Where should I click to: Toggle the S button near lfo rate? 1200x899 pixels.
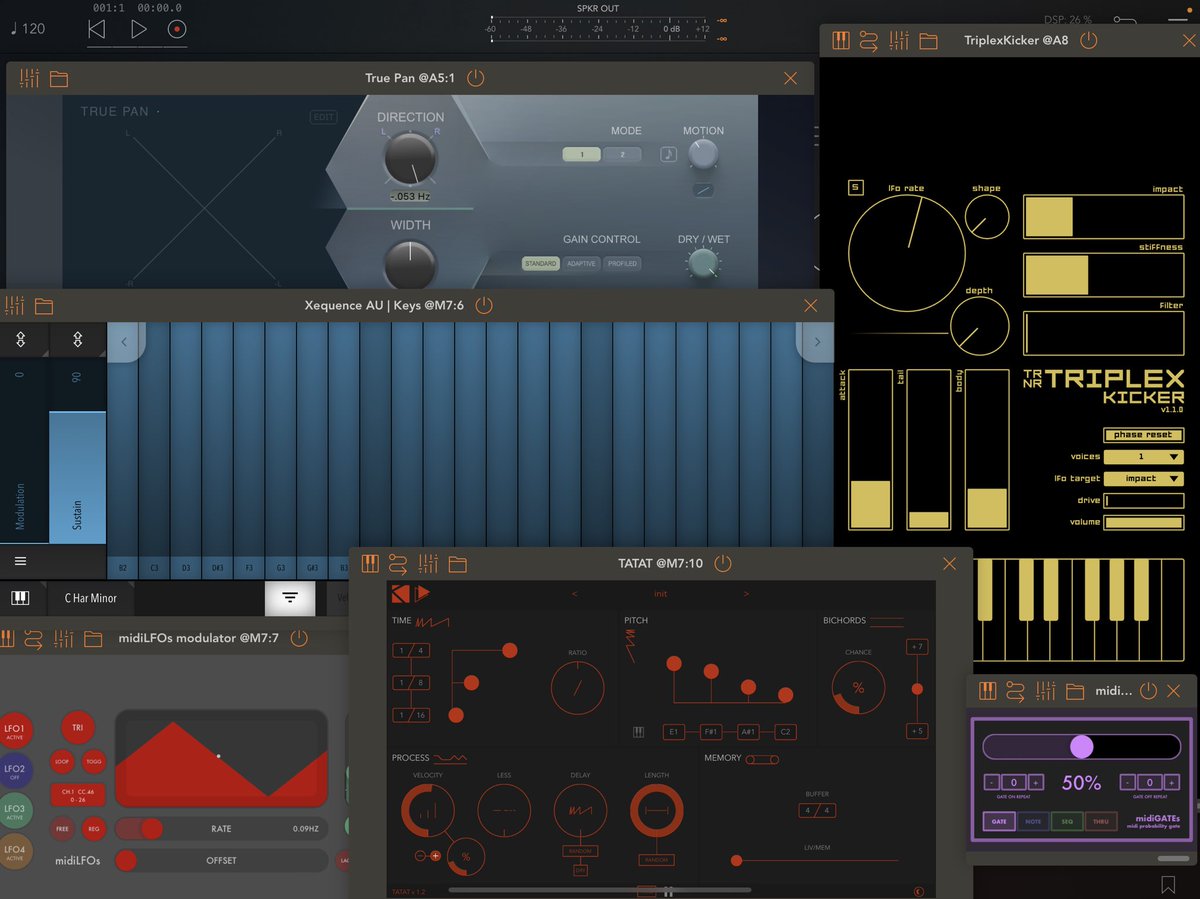[x=855, y=187]
